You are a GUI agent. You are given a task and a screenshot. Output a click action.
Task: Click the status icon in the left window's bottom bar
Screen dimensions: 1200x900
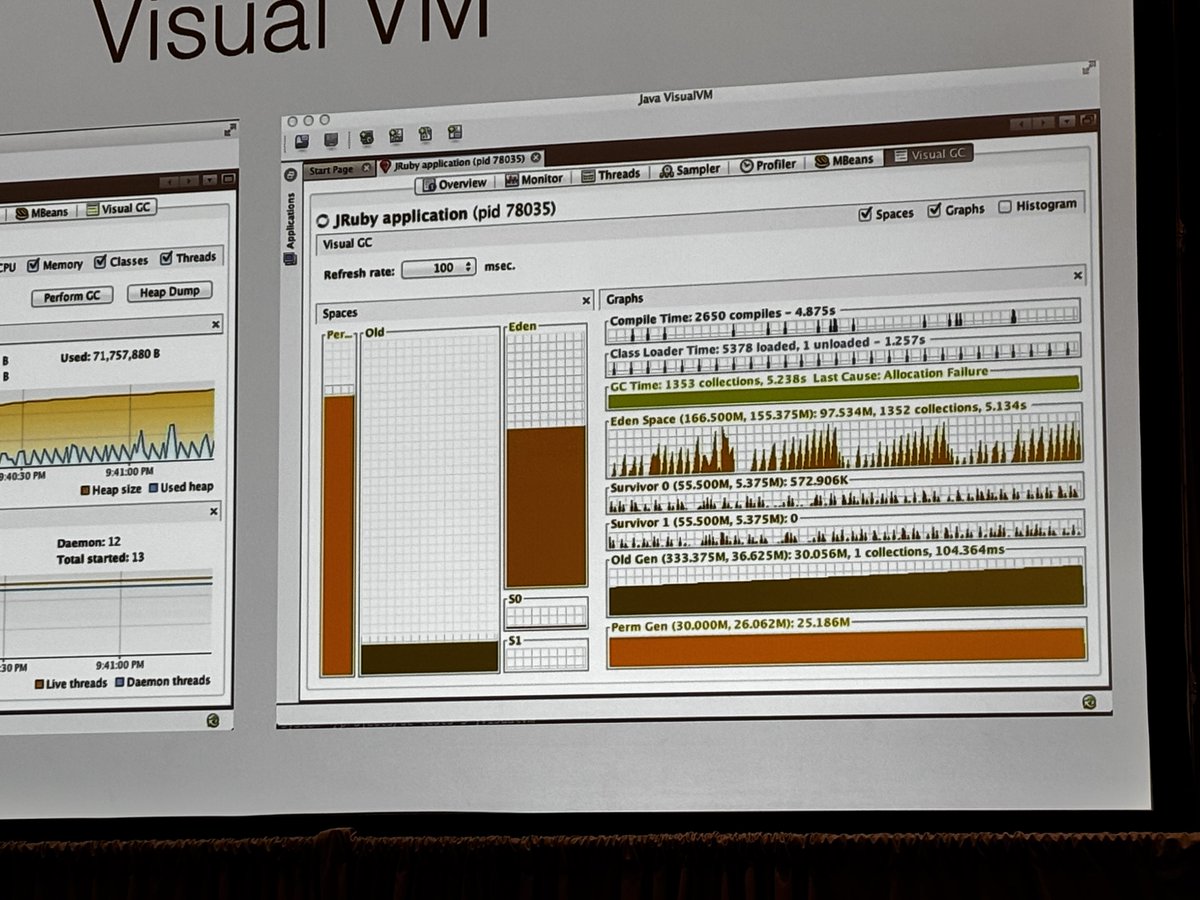point(213,720)
